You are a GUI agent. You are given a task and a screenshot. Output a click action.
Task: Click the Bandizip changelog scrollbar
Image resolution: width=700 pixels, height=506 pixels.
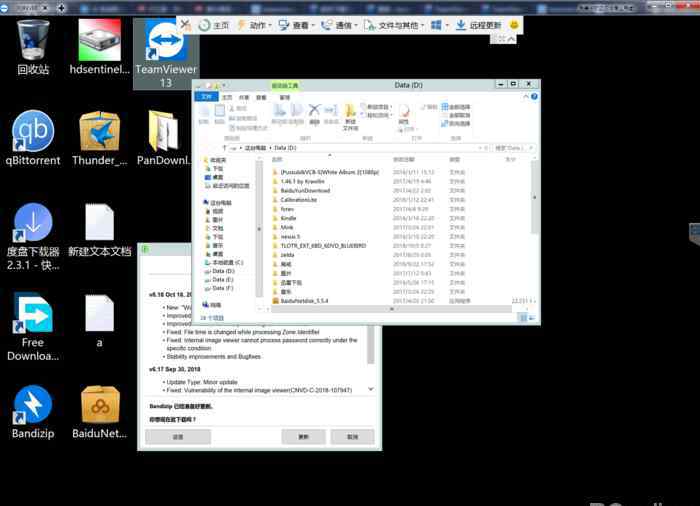click(x=371, y=345)
